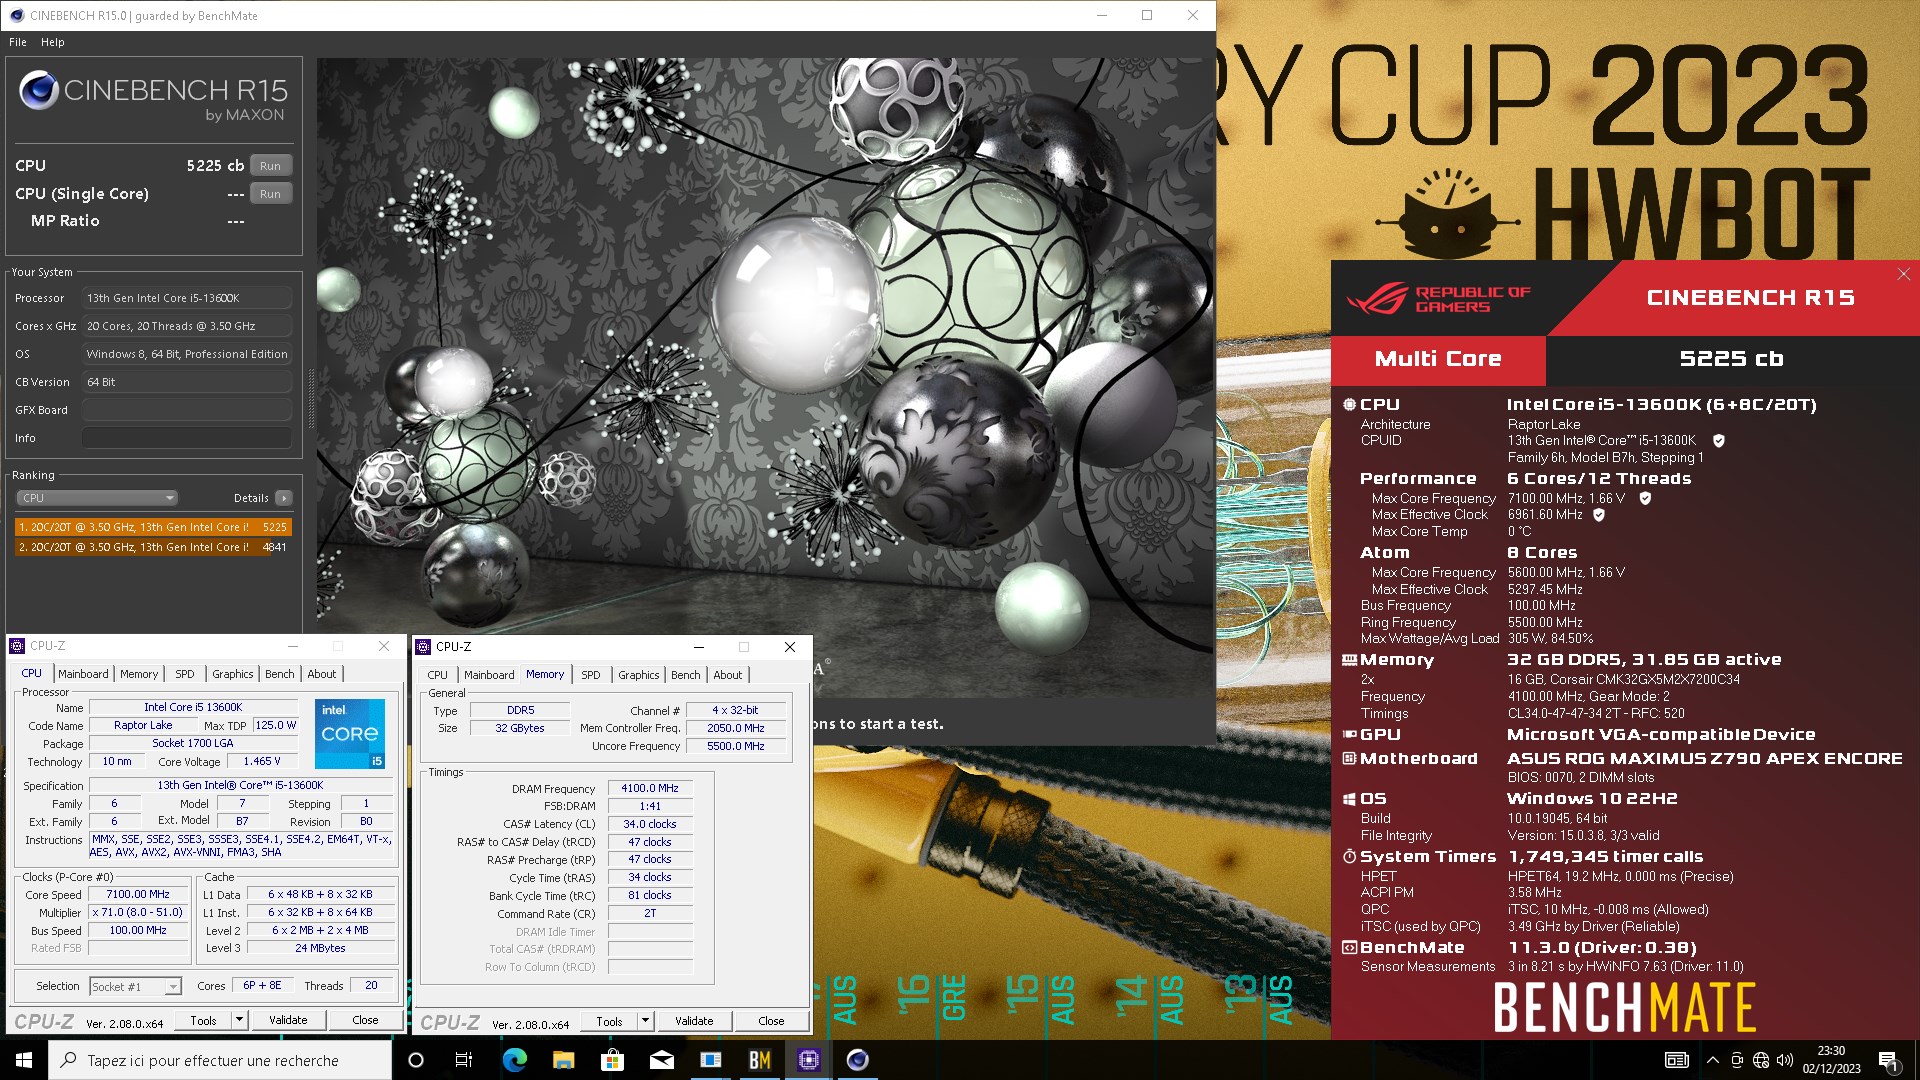Select first ranking entry scoring 5225
This screenshot has height=1080, width=1920.
(x=153, y=527)
